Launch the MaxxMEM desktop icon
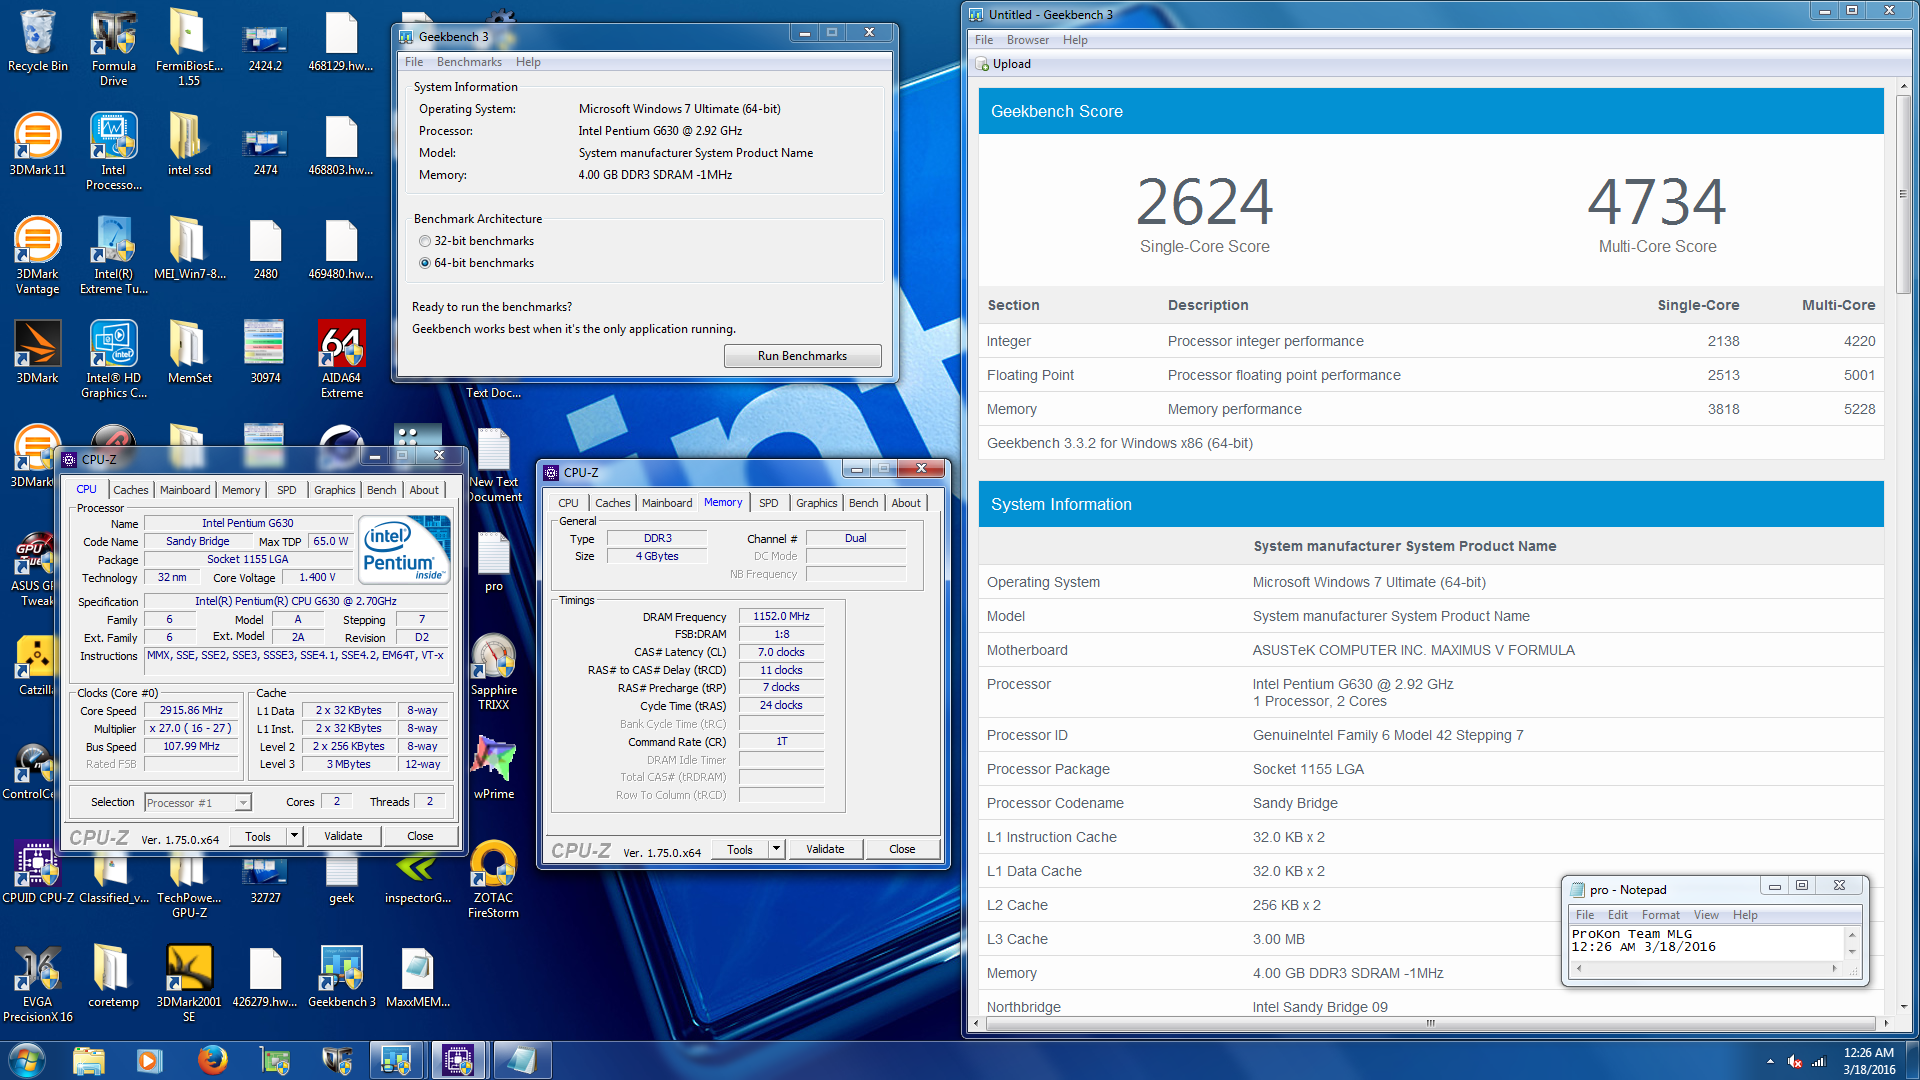1920x1080 pixels. click(417, 976)
